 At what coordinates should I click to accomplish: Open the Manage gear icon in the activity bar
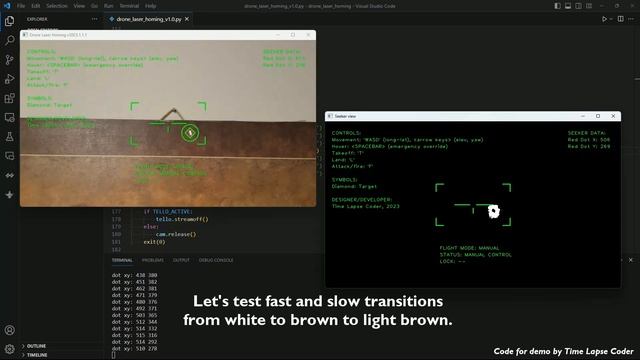click(9, 349)
